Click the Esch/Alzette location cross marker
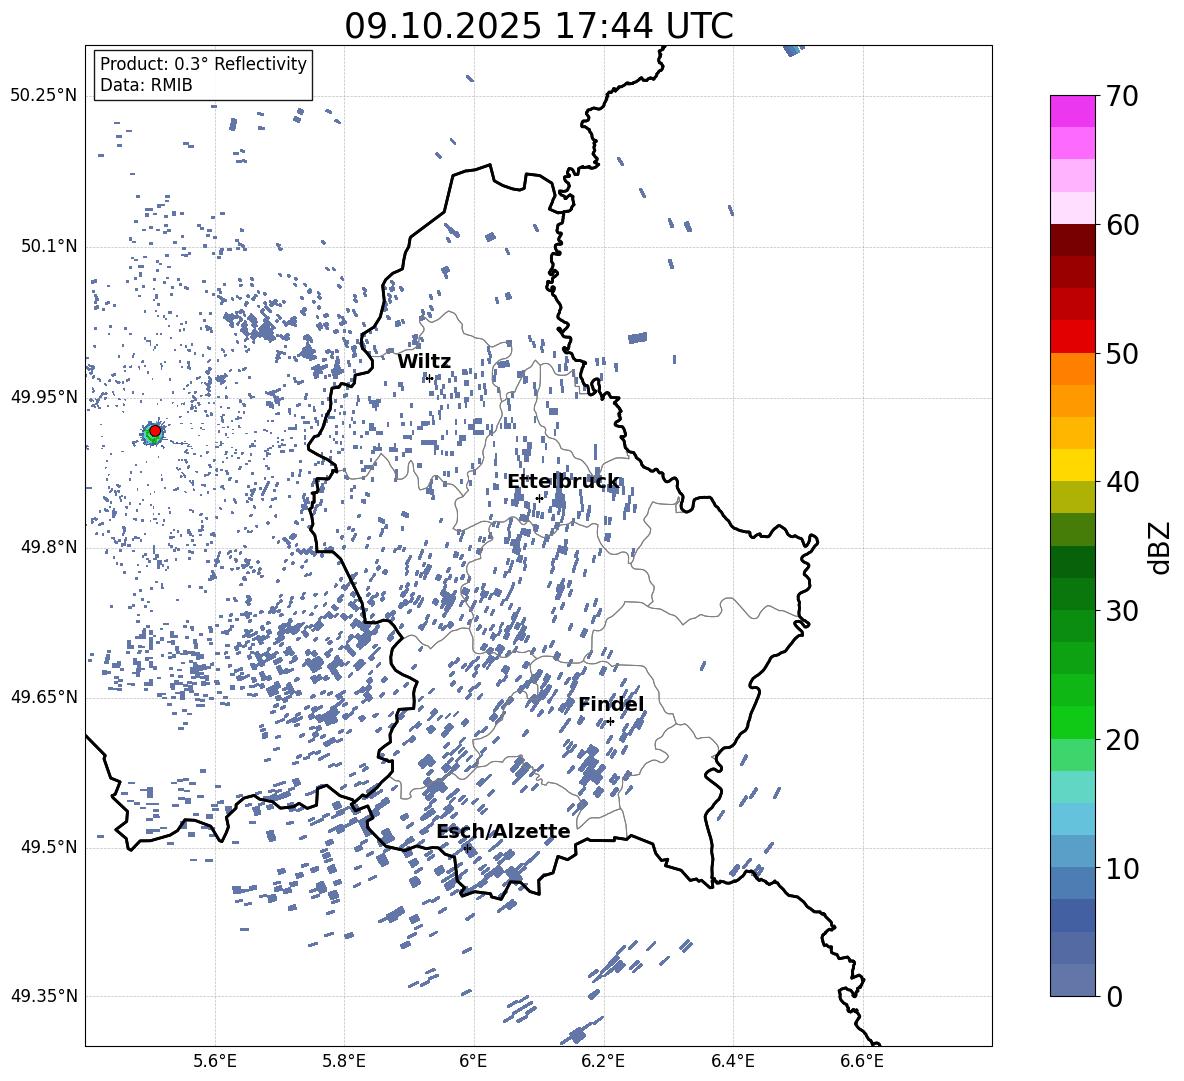This screenshot has height=1081, width=1184. [x=467, y=848]
